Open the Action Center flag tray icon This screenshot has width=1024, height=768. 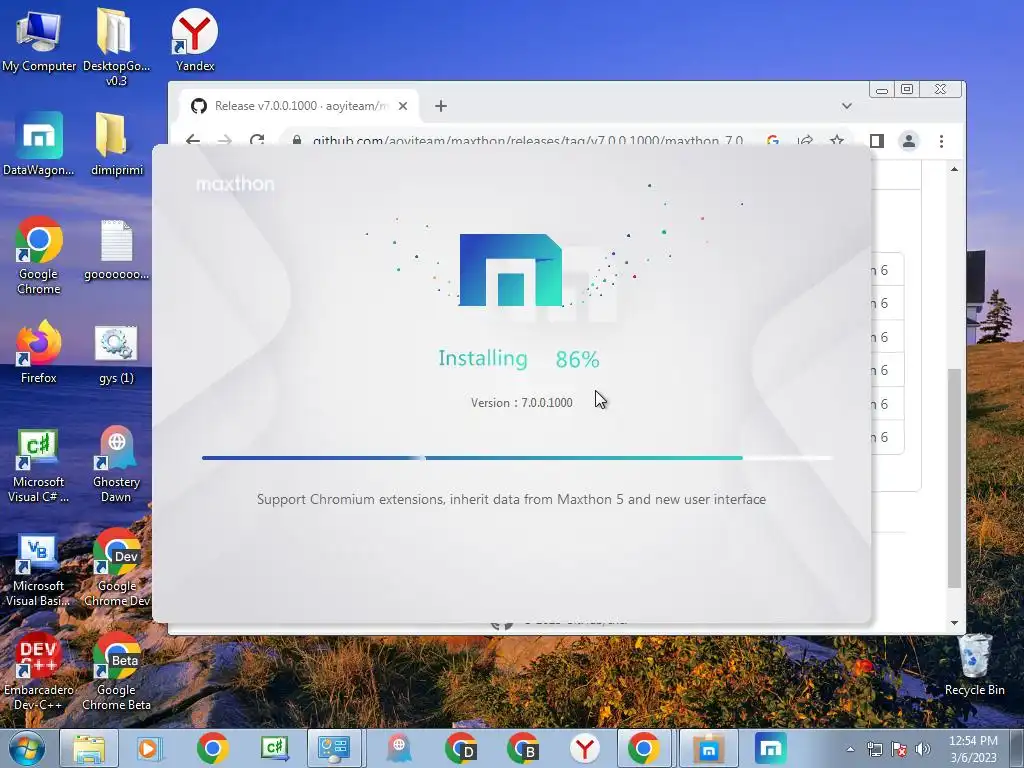[x=899, y=749]
